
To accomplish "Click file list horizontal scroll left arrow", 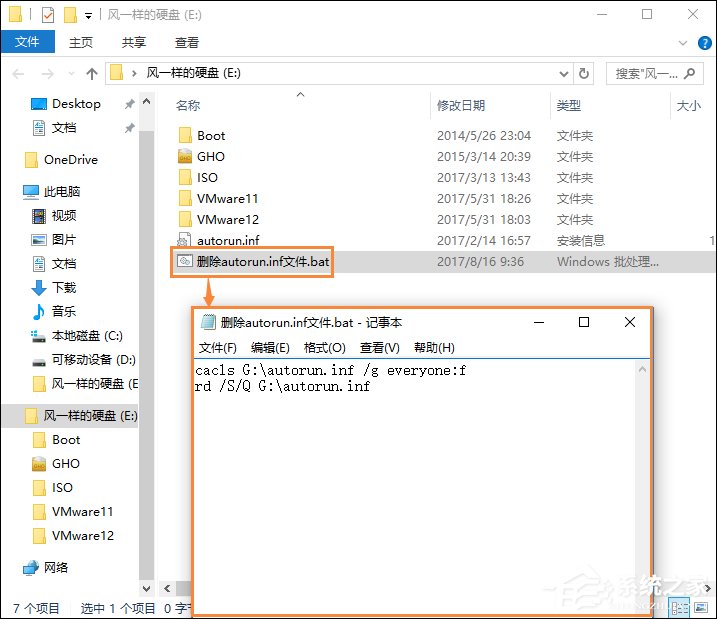I will (x=167, y=588).
